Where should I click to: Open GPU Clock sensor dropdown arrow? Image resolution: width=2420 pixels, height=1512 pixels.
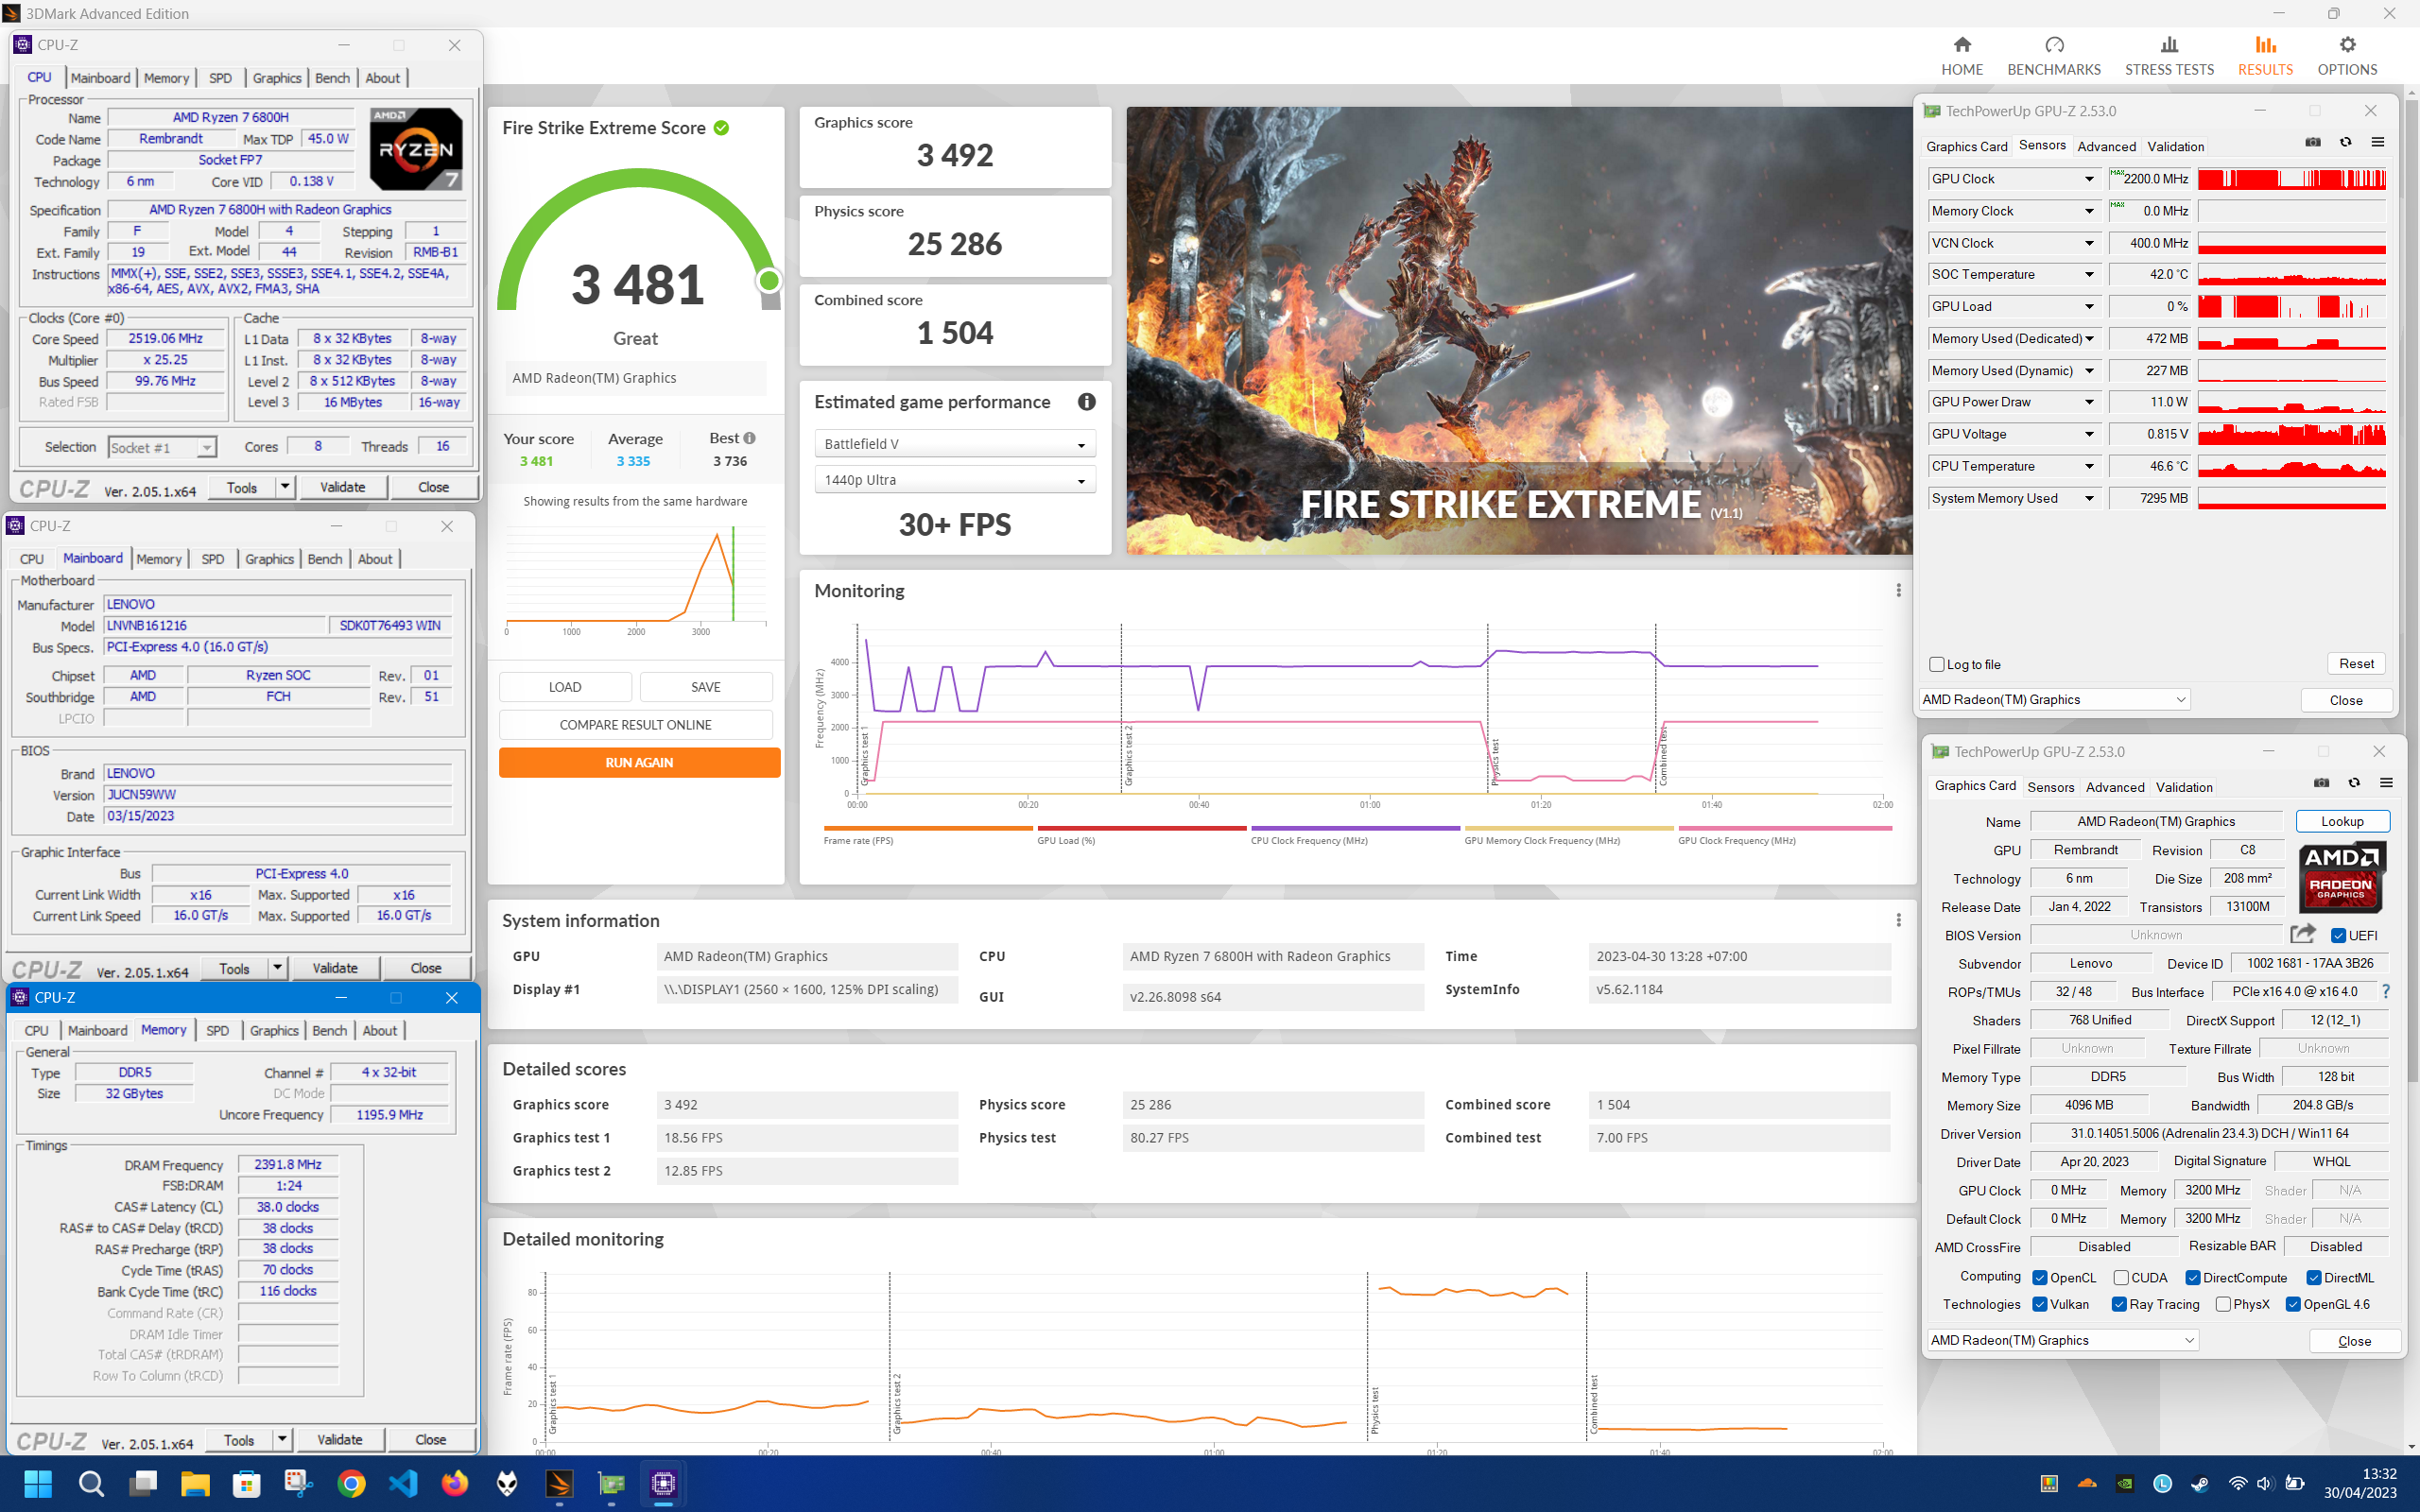point(2089,179)
